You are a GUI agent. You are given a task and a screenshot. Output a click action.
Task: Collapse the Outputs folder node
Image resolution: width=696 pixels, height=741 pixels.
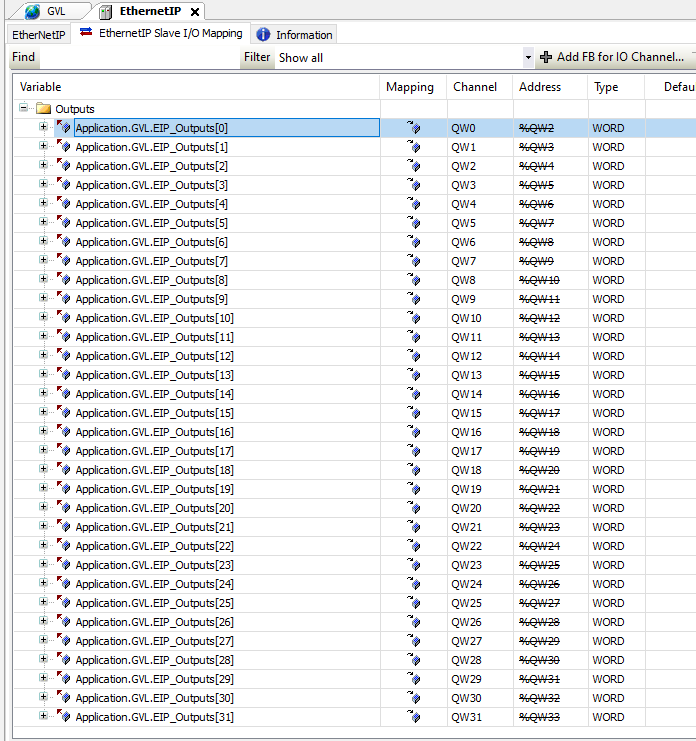click(23, 108)
